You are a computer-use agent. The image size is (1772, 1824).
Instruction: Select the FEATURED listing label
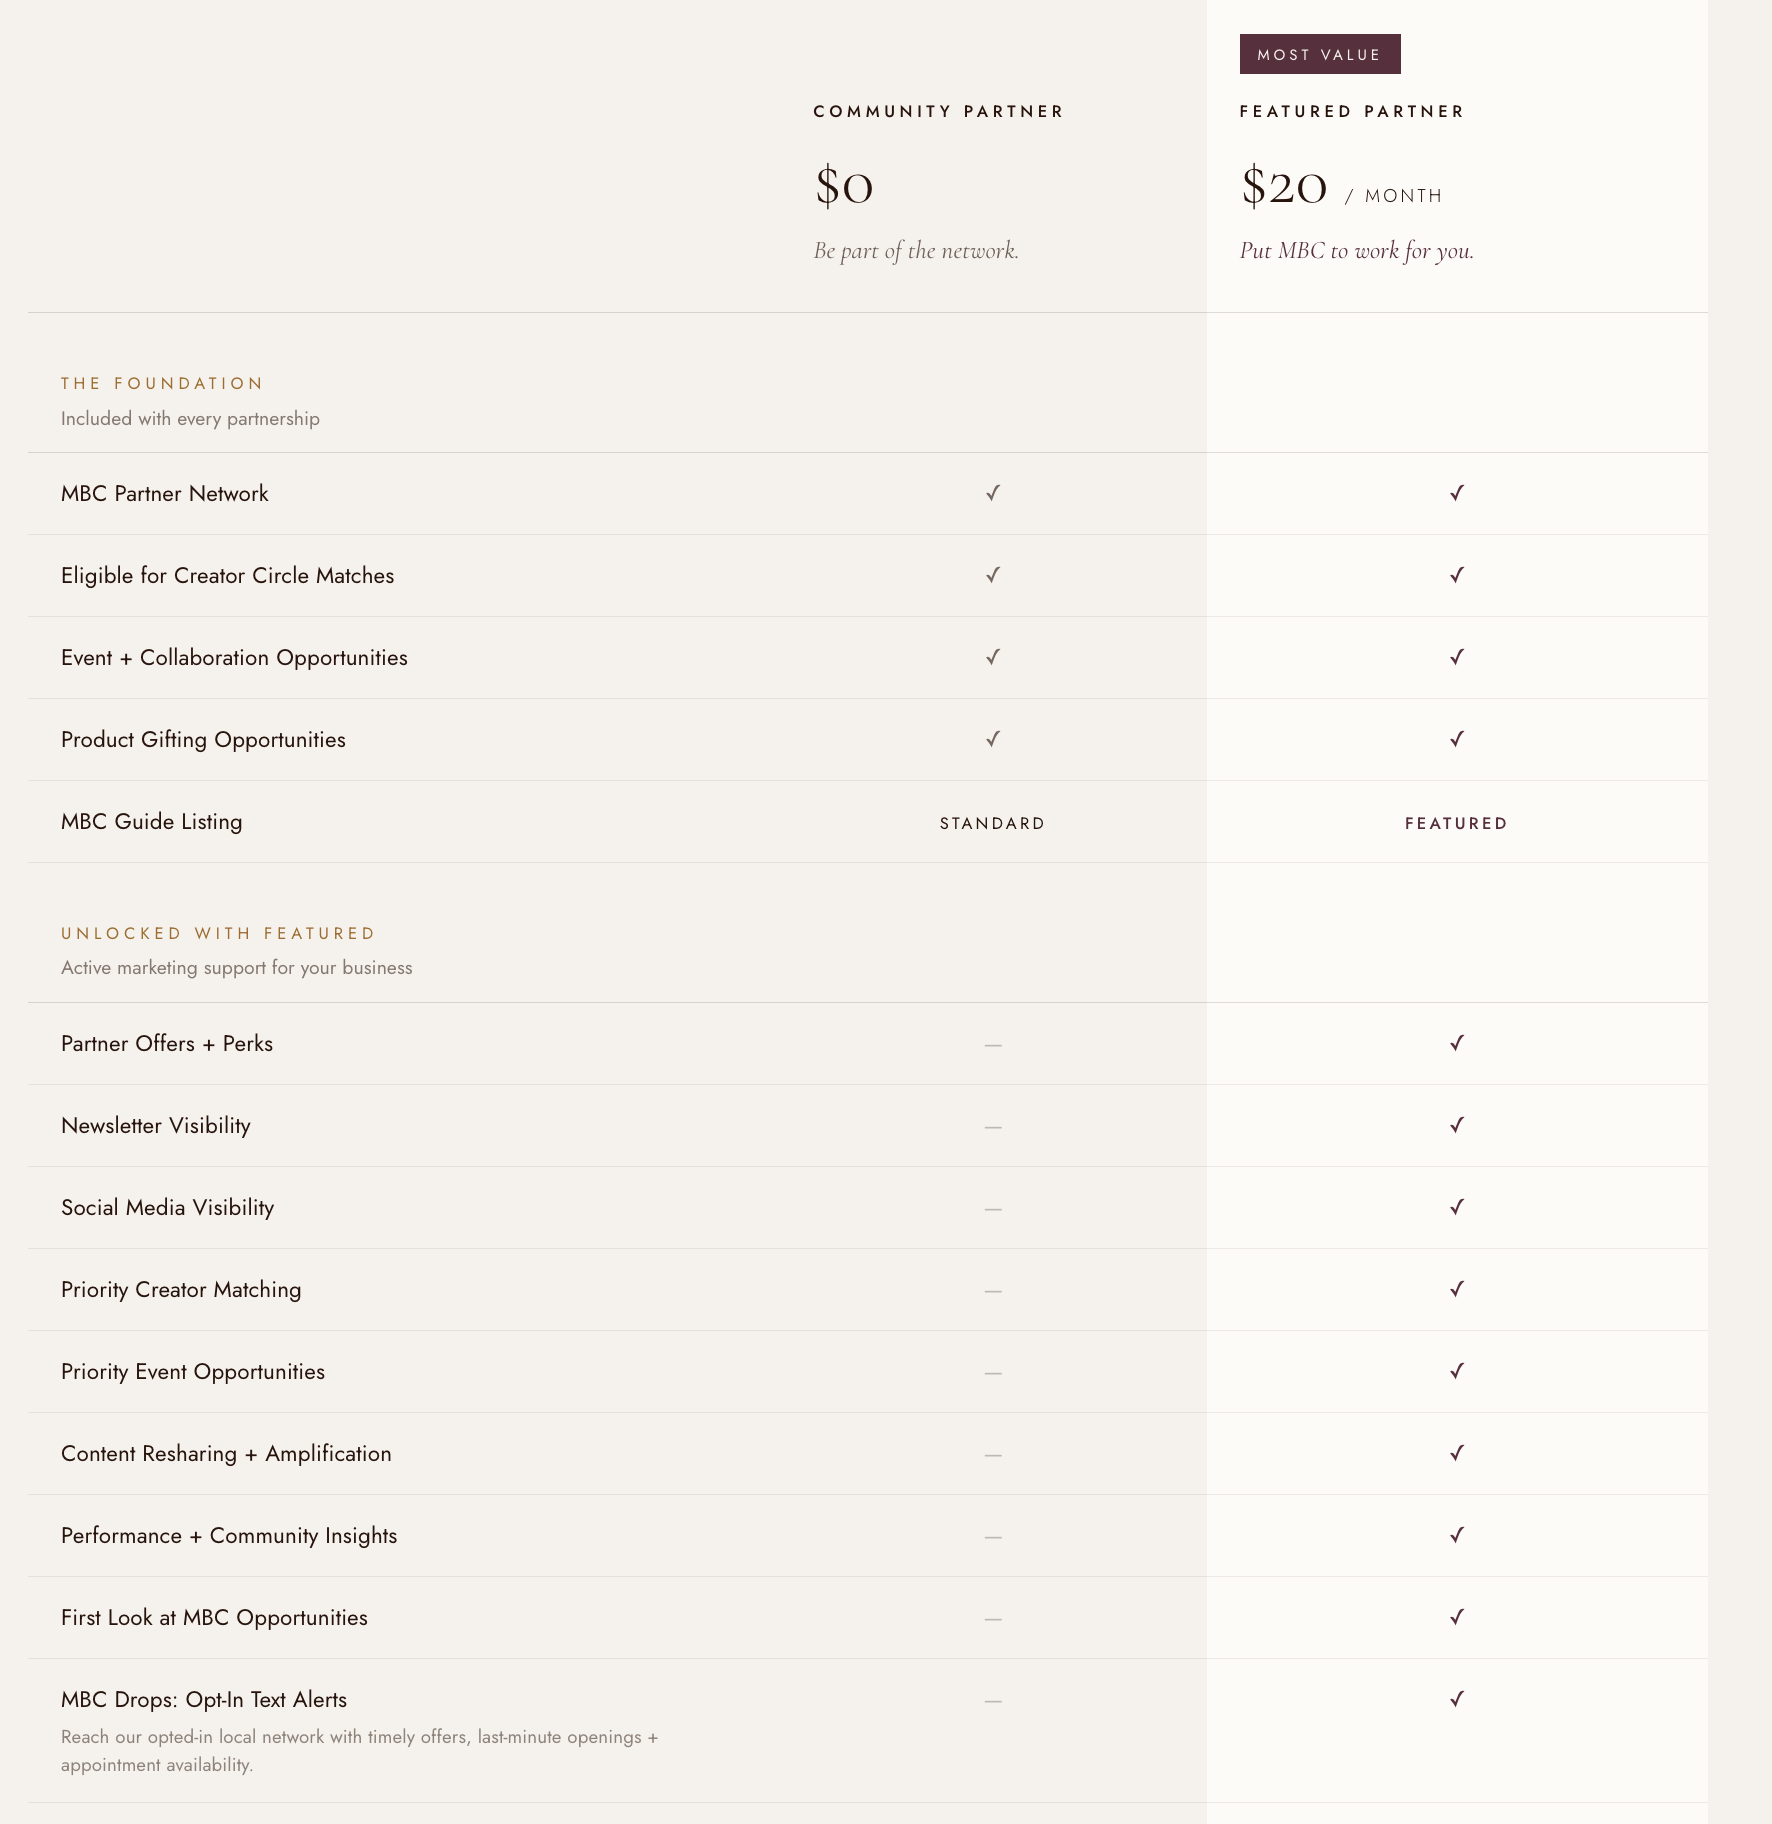[1456, 823]
